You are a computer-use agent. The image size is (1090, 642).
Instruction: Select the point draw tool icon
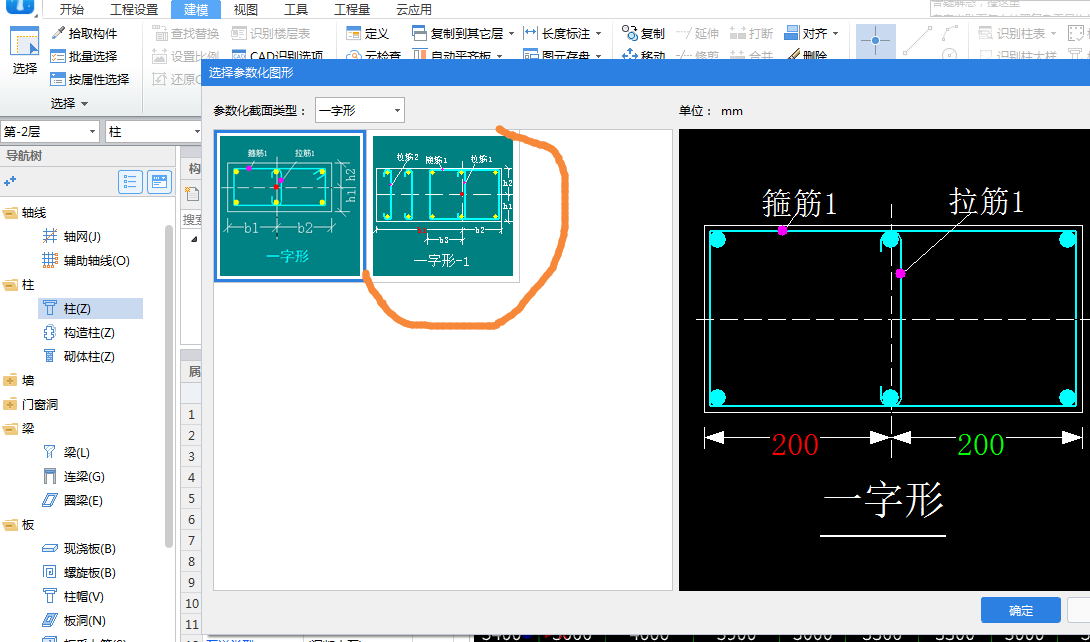pyautogui.click(x=875, y=40)
